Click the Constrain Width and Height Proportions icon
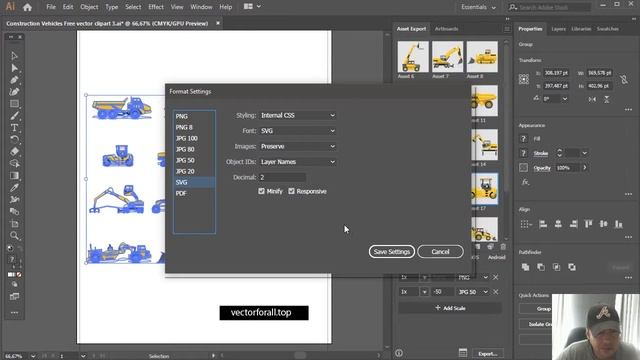 click(x=624, y=79)
